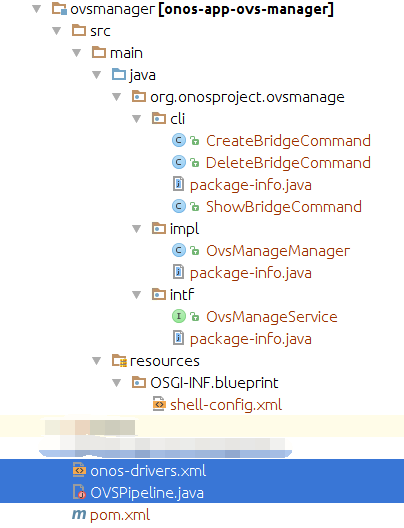The height and width of the screenshot is (528, 404).
Task: Select the org.onosproject.ovsmanage package
Action: [x=247, y=97]
